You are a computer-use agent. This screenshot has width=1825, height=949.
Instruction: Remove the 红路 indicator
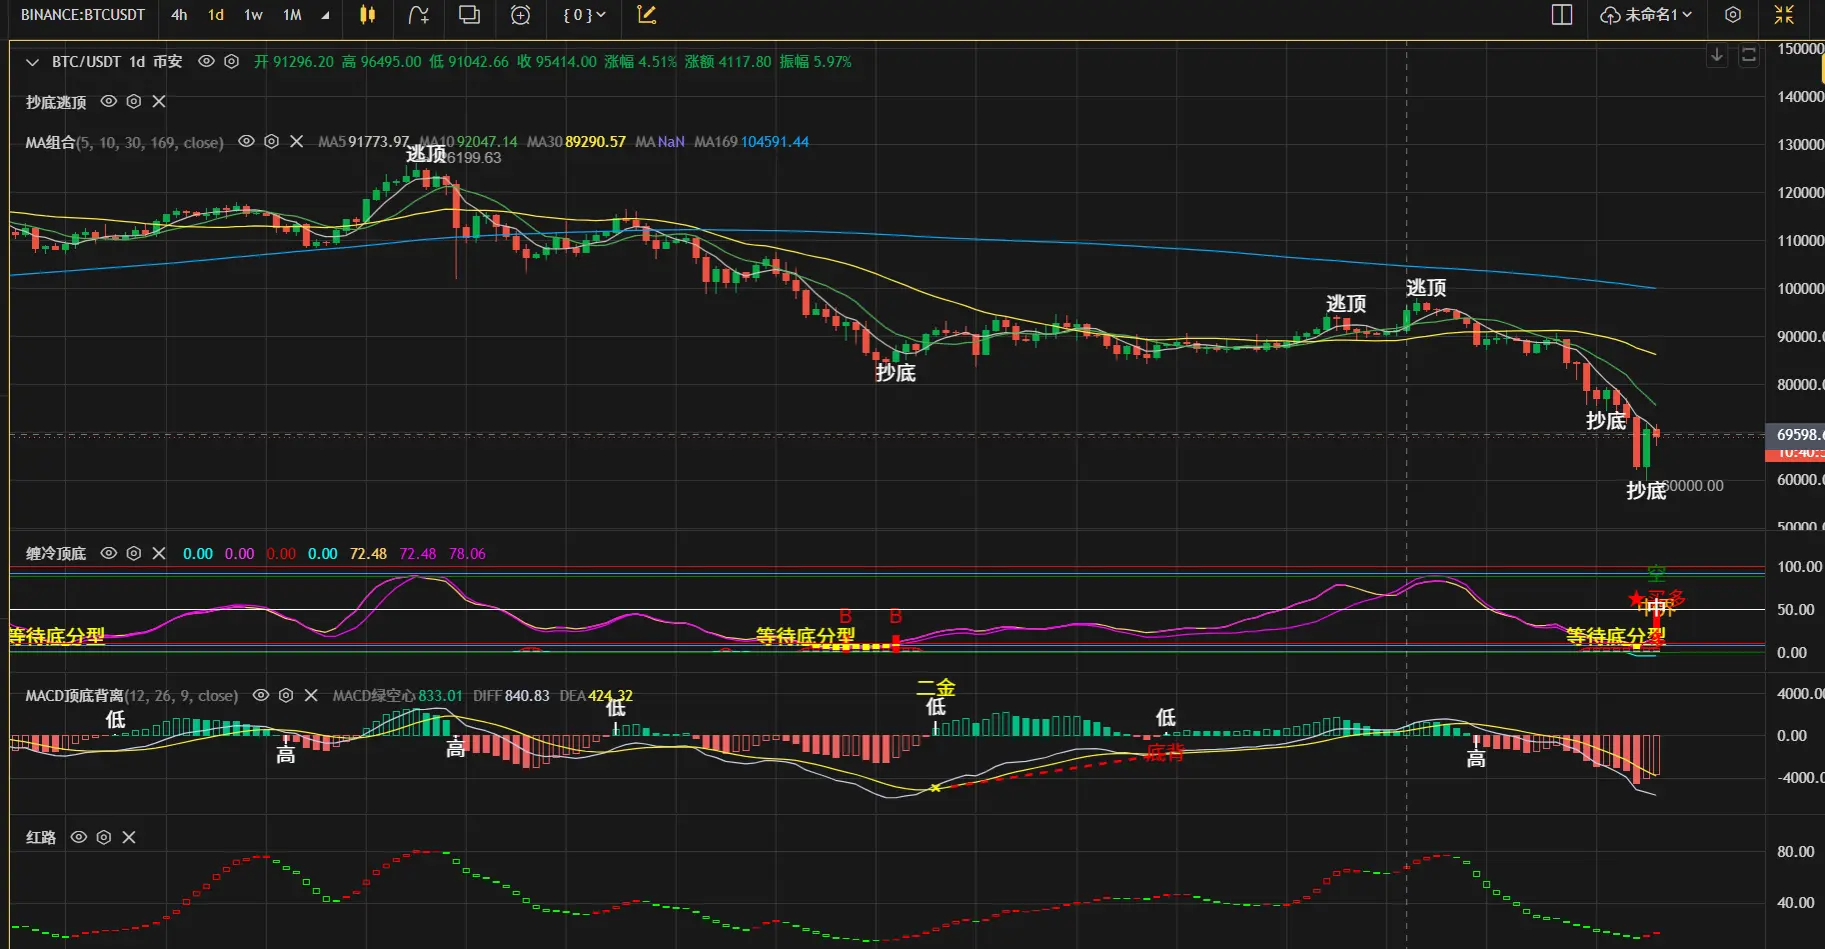pyautogui.click(x=129, y=837)
